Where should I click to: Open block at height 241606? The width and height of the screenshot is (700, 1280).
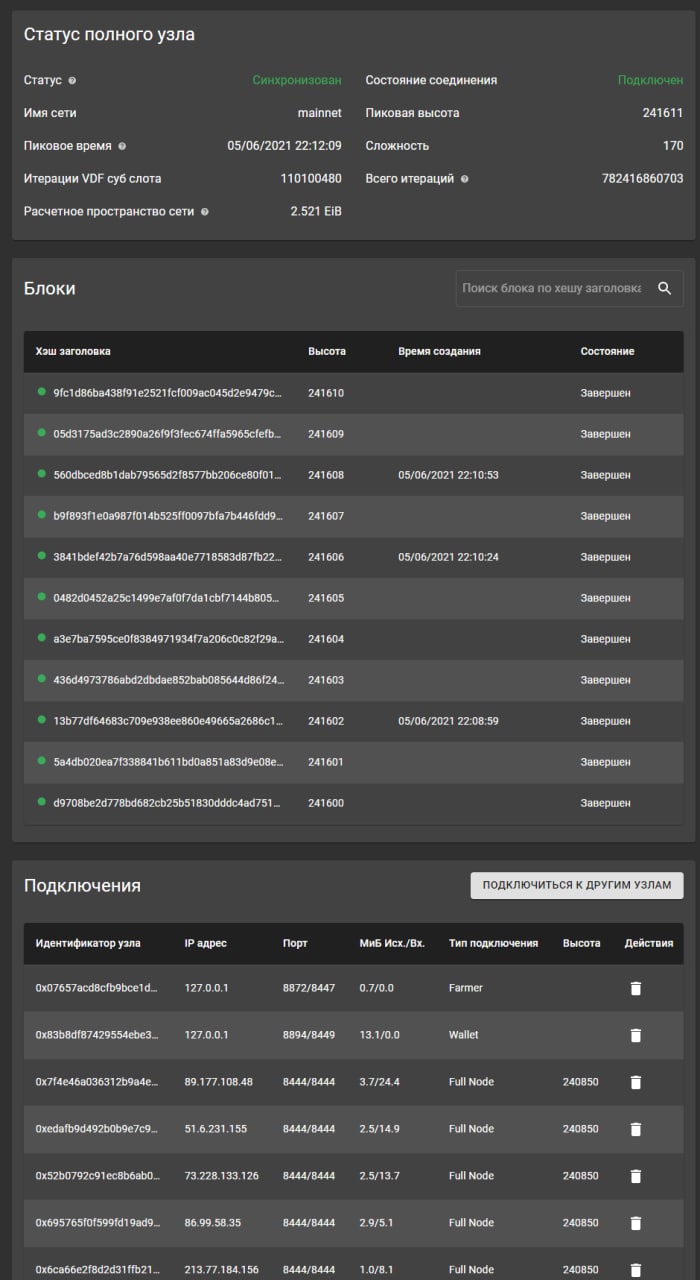354,557
